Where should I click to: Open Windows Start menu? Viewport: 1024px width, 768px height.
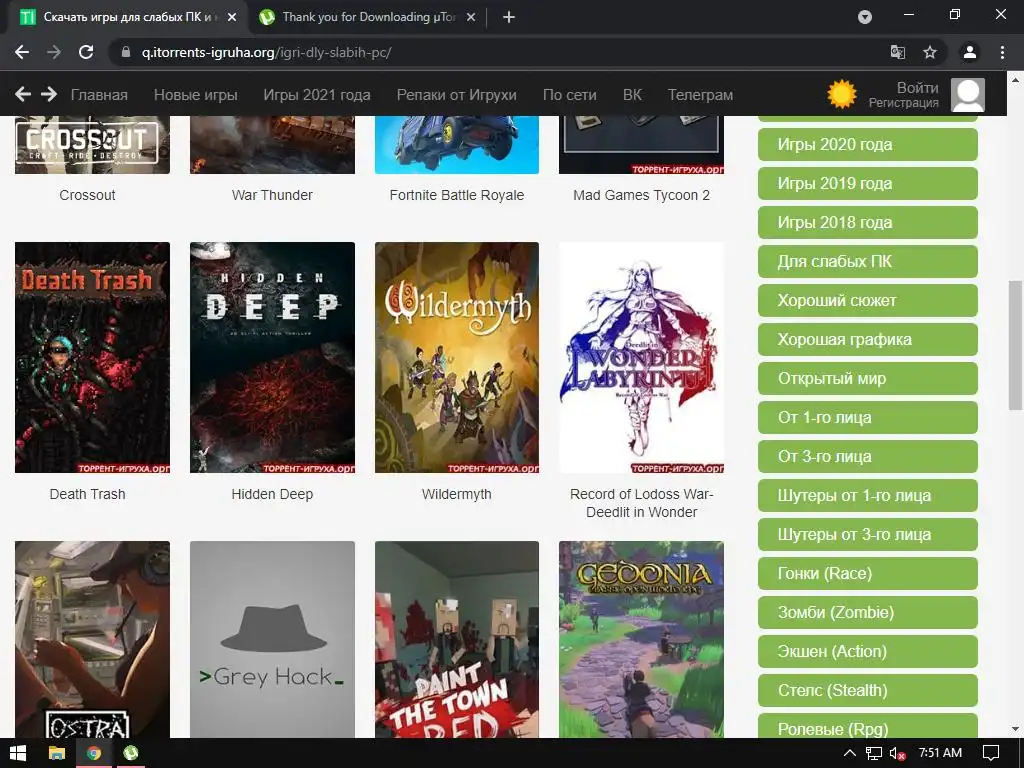(18, 753)
